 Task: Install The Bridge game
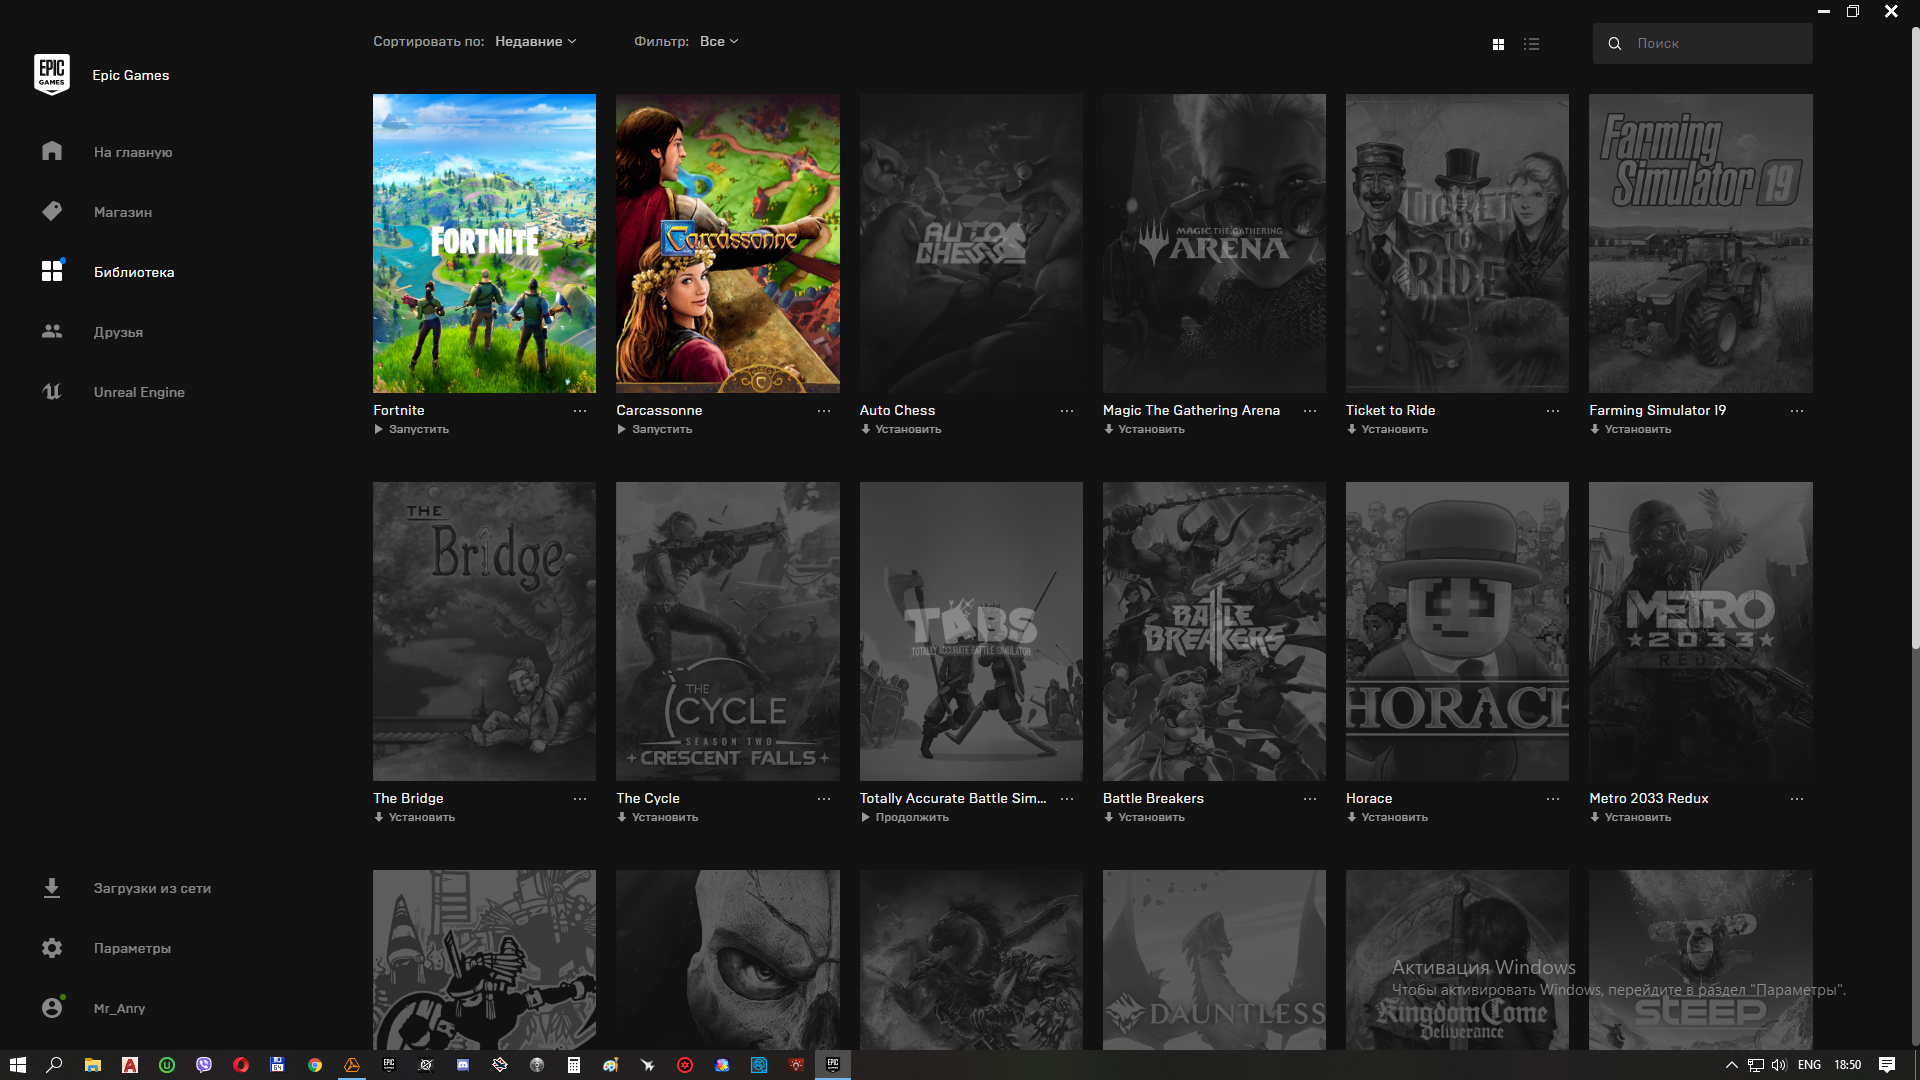[414, 817]
